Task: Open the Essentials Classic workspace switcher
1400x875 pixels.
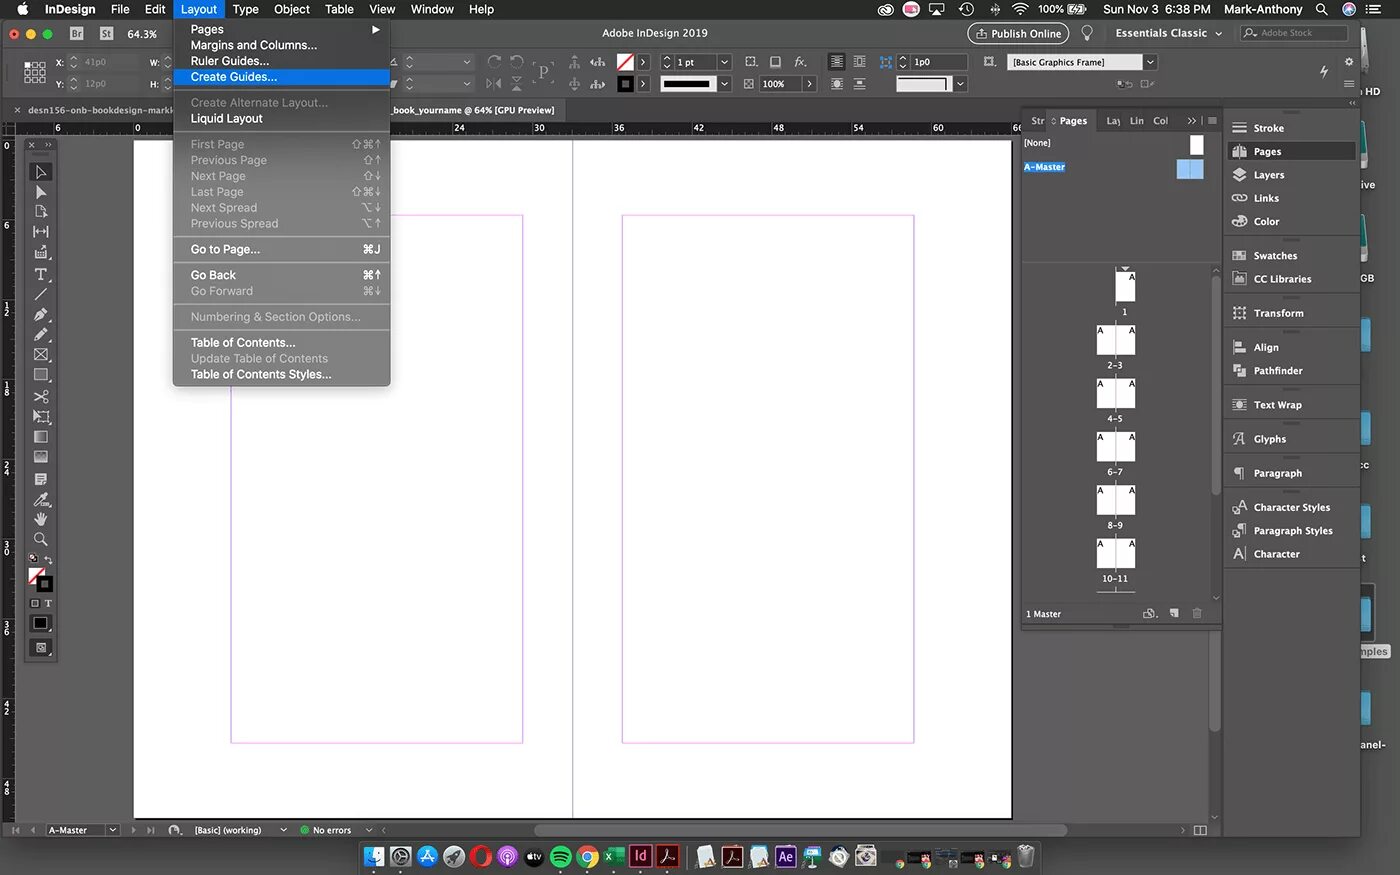Action: [x=1169, y=33]
